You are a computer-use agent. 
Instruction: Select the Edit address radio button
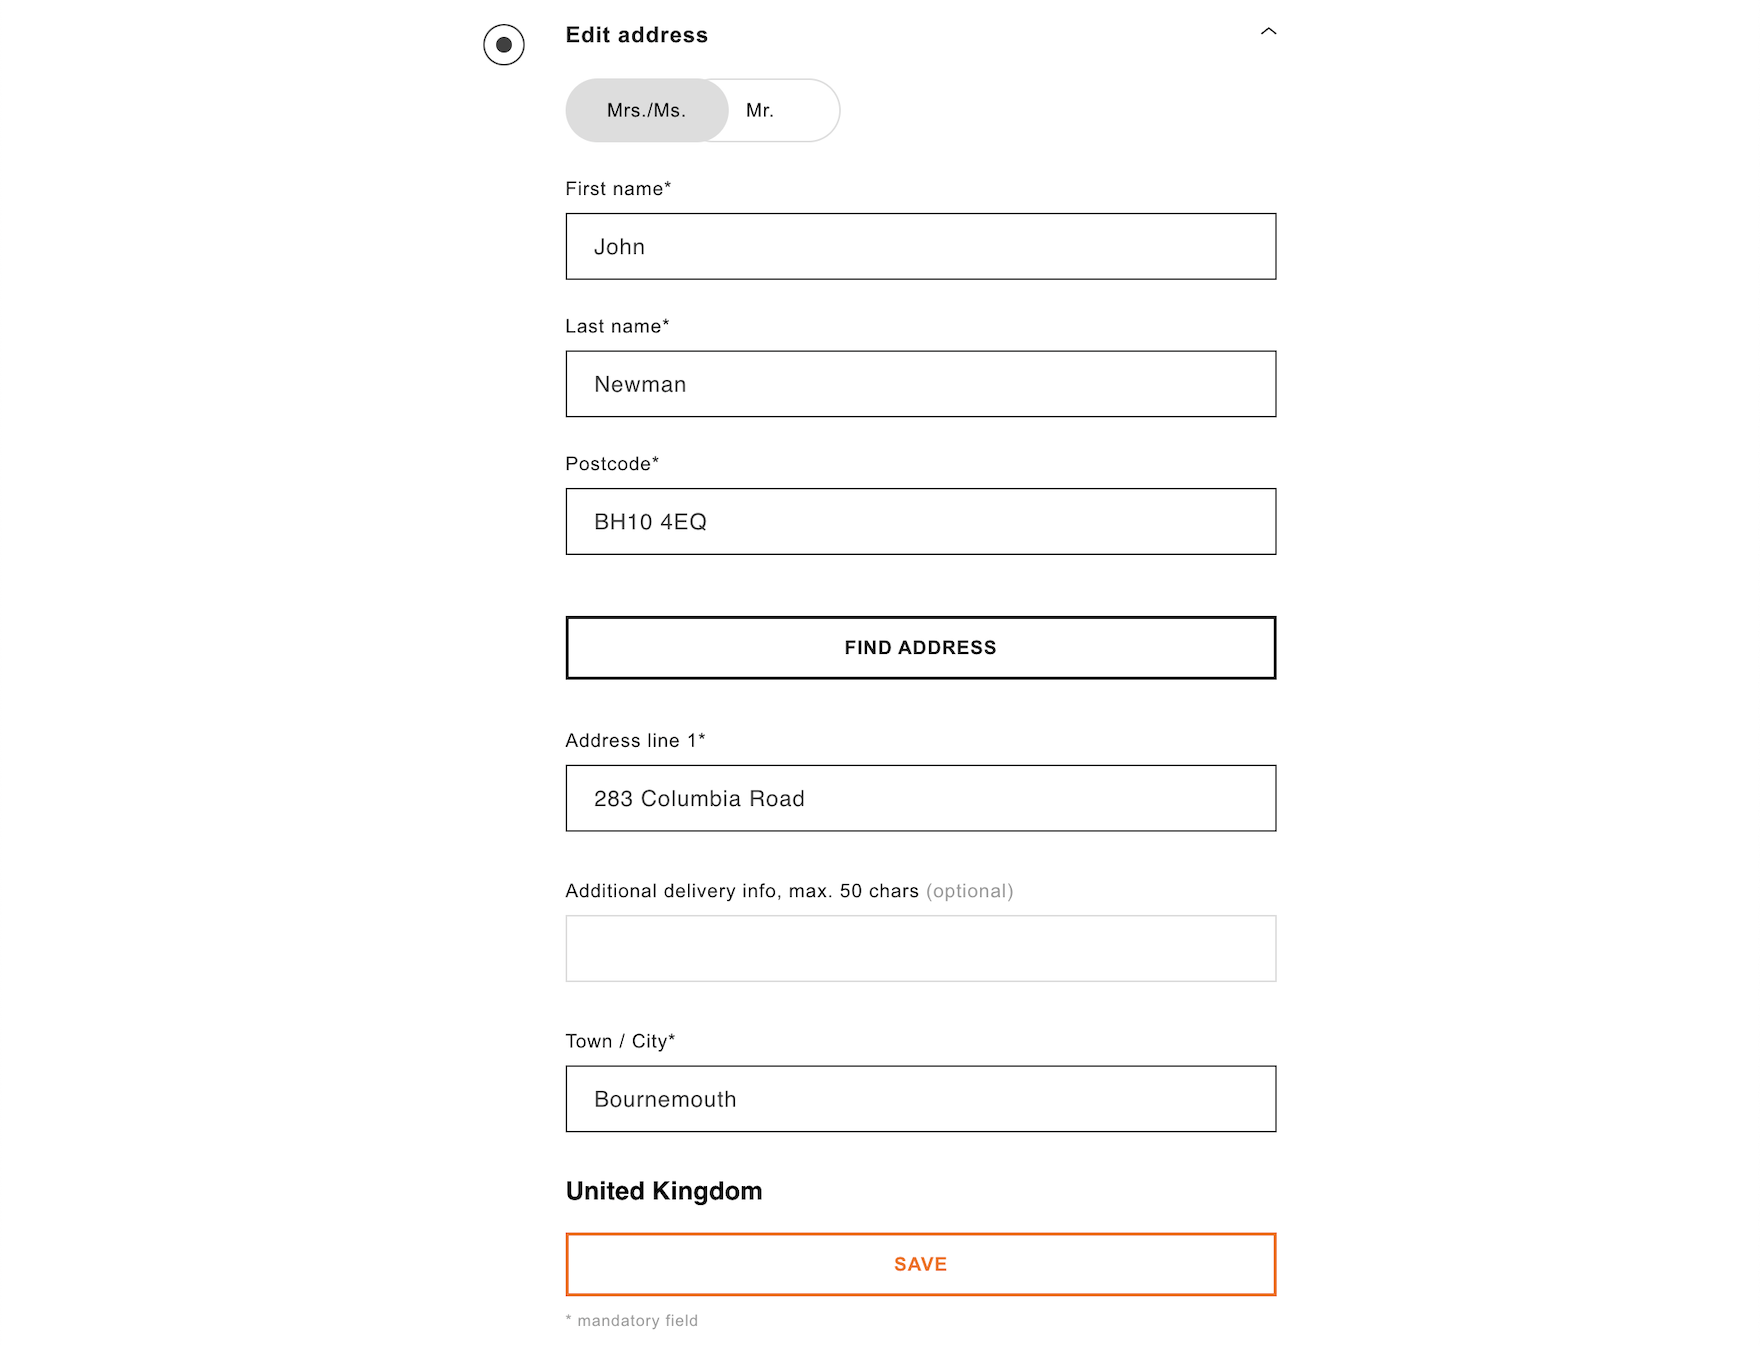pos(504,45)
